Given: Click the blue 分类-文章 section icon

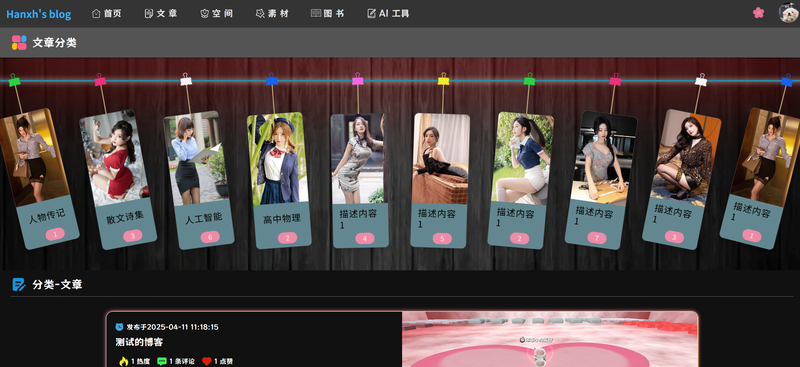Looking at the screenshot, I should click(19, 284).
